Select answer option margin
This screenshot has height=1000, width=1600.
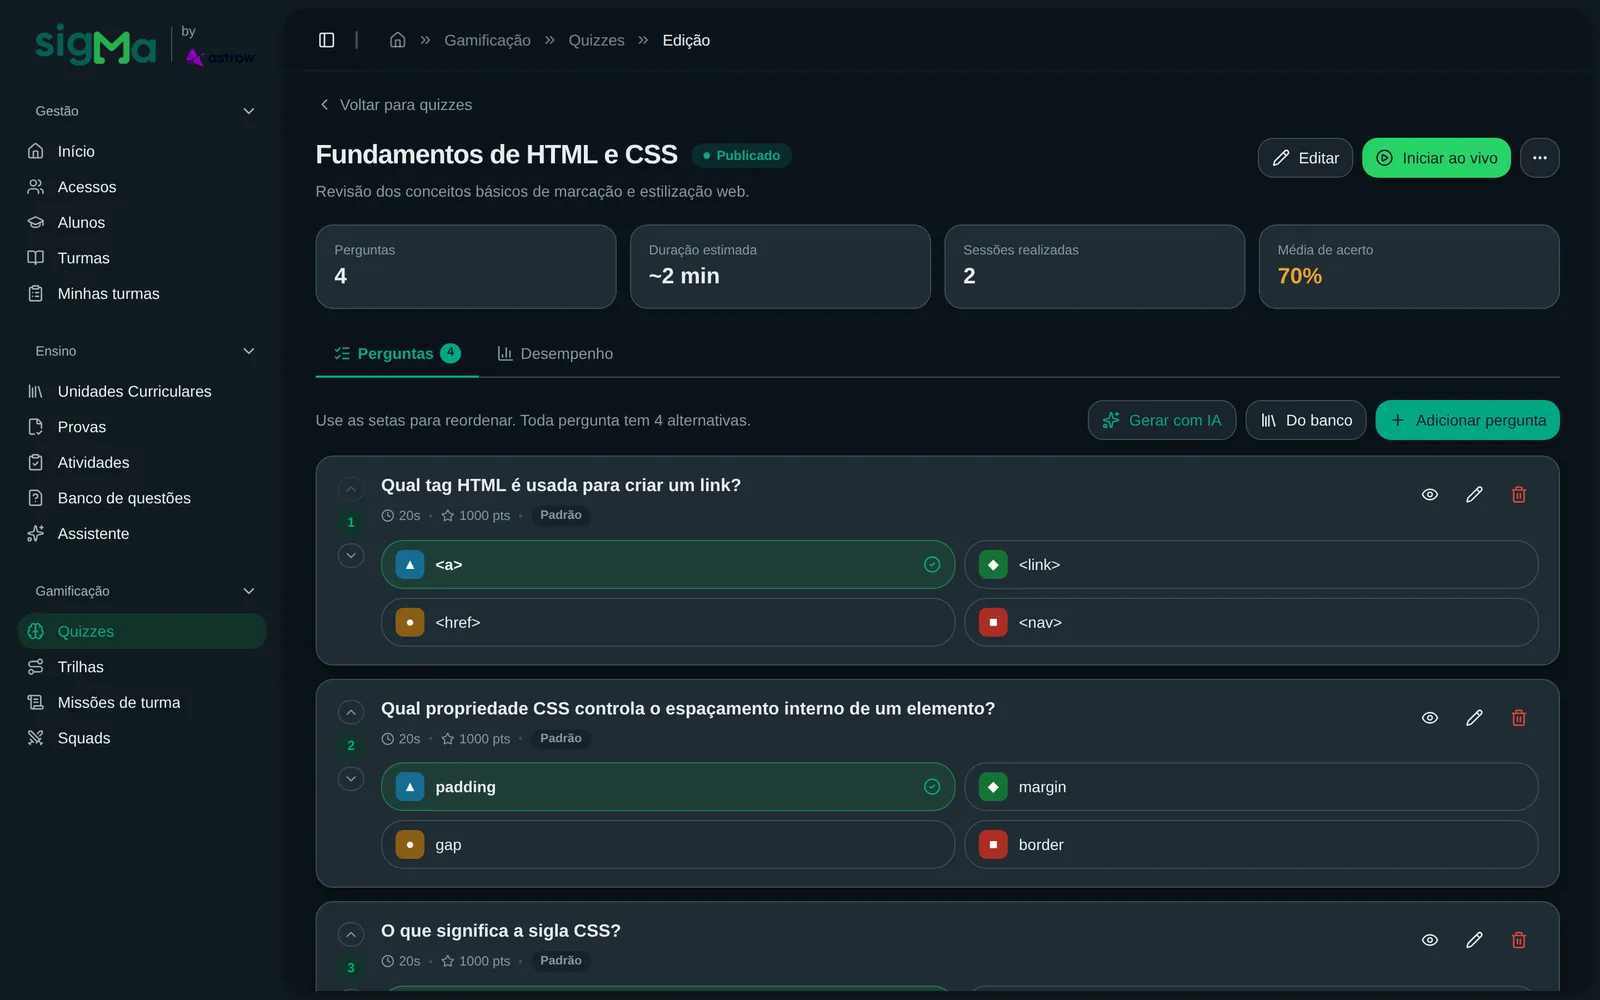1251,787
